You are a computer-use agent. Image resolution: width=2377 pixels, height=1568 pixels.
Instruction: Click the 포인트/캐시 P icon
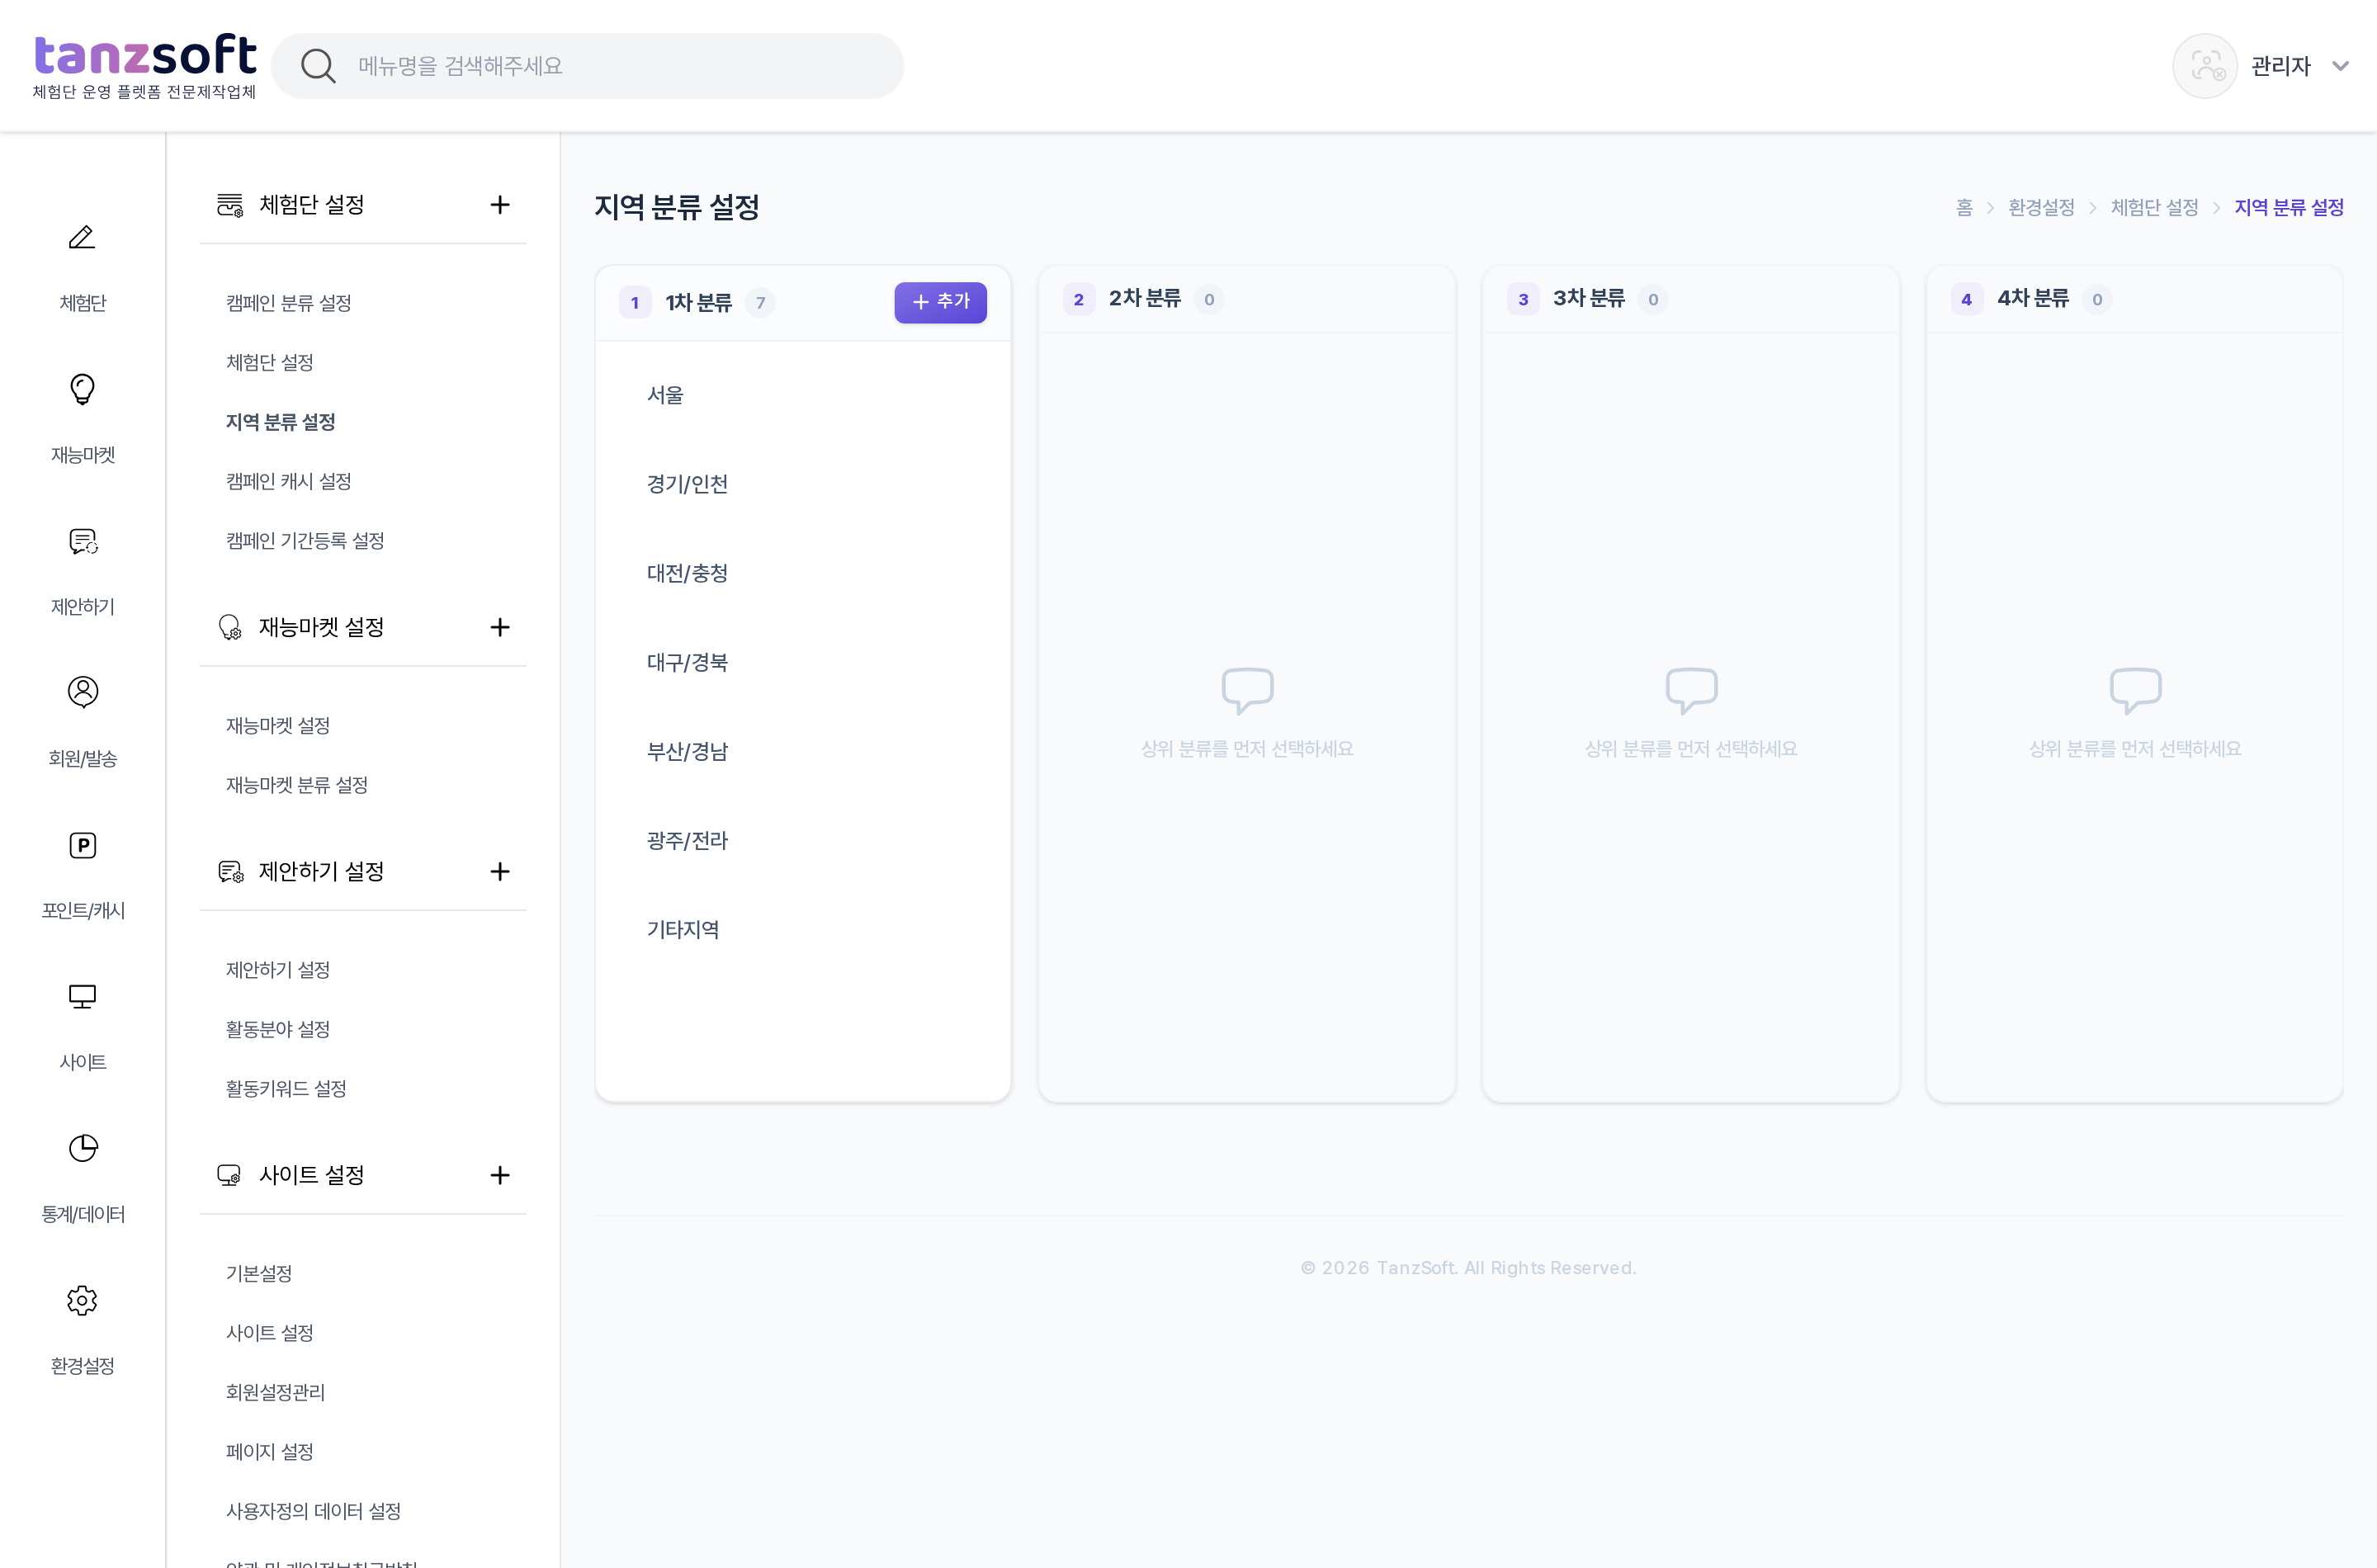click(x=82, y=845)
